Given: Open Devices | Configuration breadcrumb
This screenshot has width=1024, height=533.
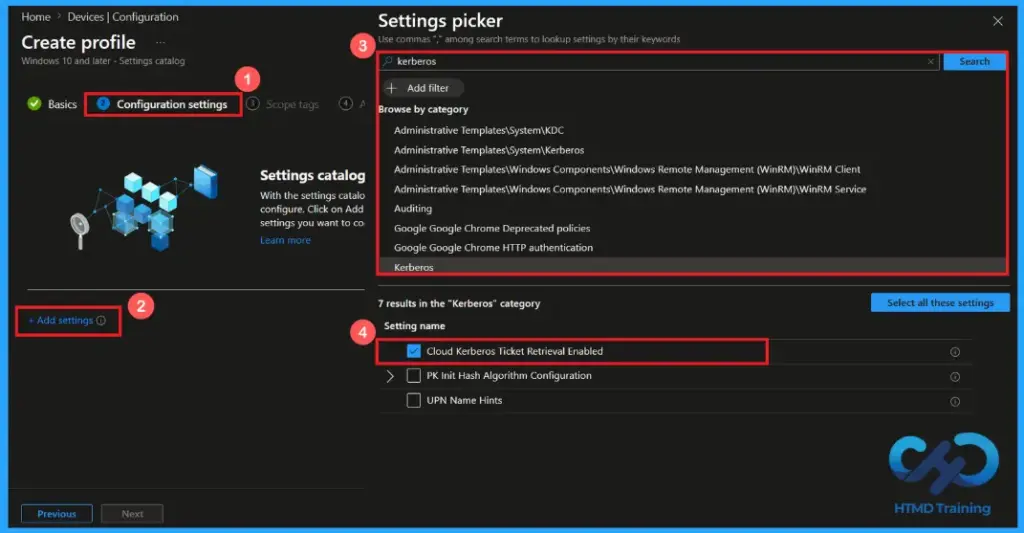Looking at the screenshot, I should [123, 17].
